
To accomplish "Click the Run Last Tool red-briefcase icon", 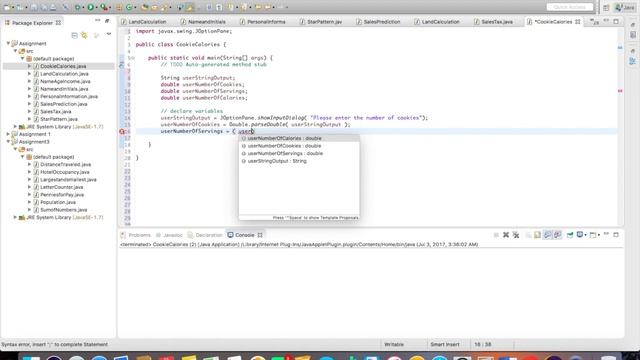I will click(104, 7).
